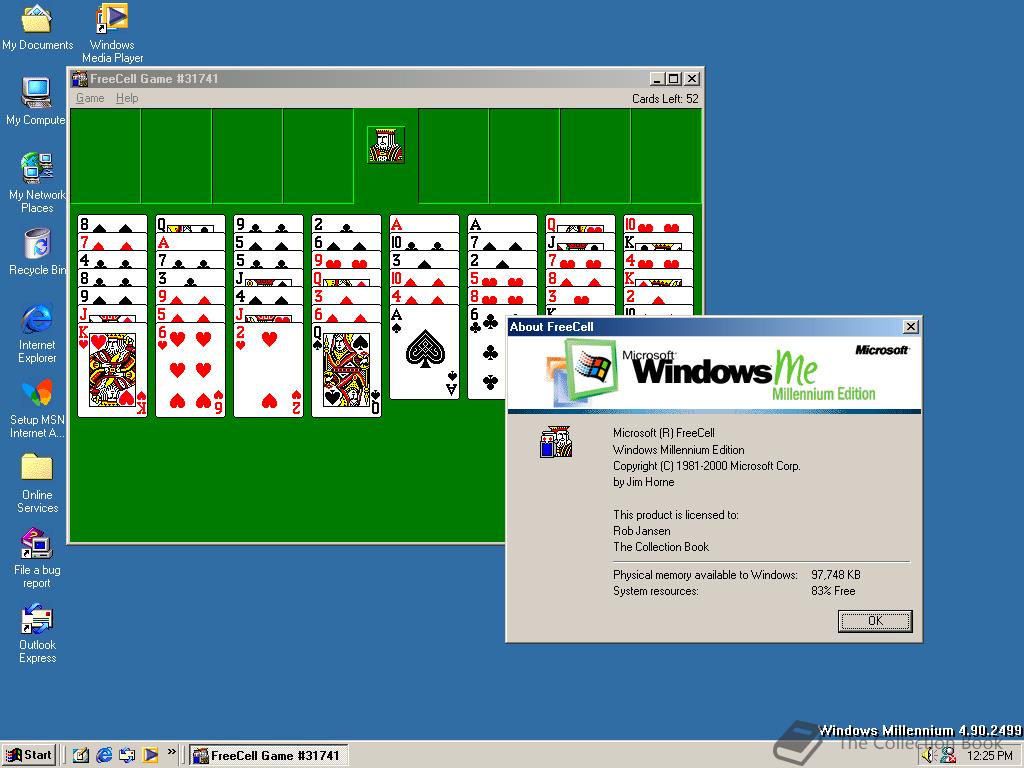Launch Internet Explorer from Quick Launch
This screenshot has width=1024, height=768.
(104, 755)
